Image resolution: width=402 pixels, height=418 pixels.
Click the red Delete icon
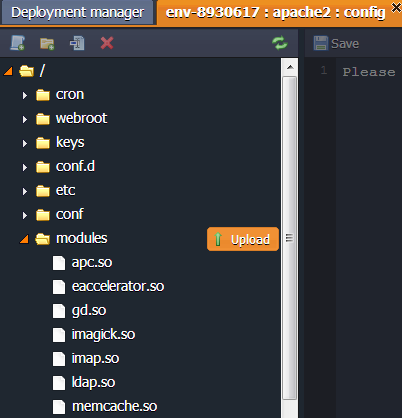click(x=107, y=43)
